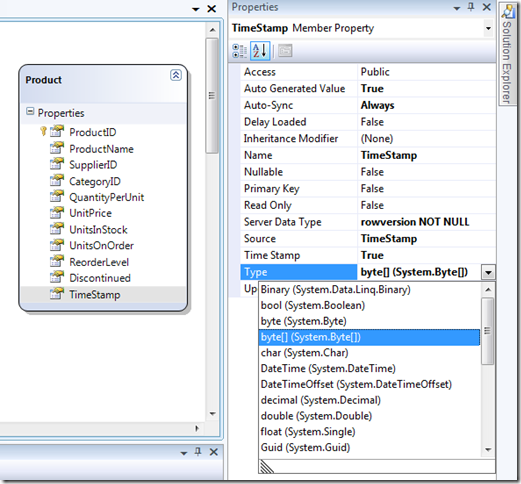The width and height of the screenshot is (521, 484).
Task: Select the Auto Generated Value property row
Action: pyautogui.click(x=368, y=89)
